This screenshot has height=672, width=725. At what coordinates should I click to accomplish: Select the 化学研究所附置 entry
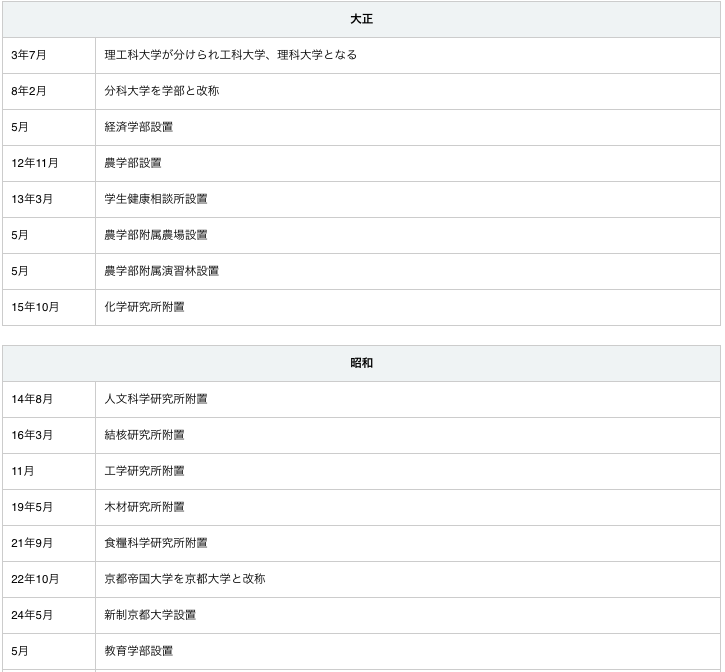[x=408, y=308]
